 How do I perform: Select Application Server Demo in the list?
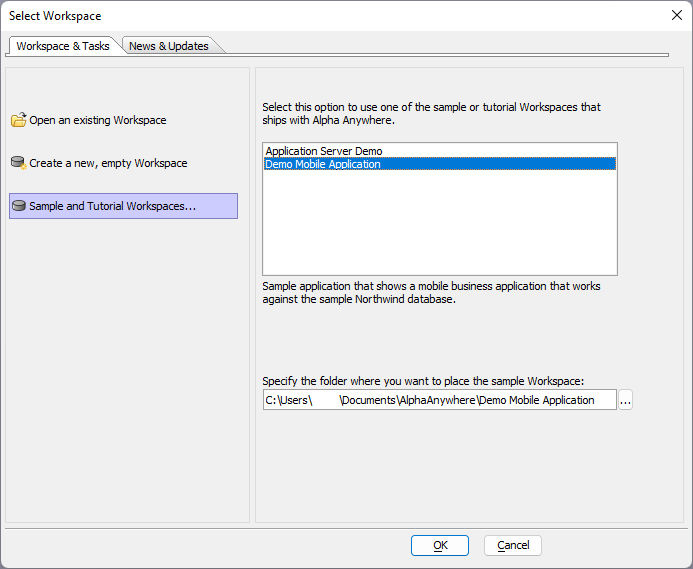point(440,151)
